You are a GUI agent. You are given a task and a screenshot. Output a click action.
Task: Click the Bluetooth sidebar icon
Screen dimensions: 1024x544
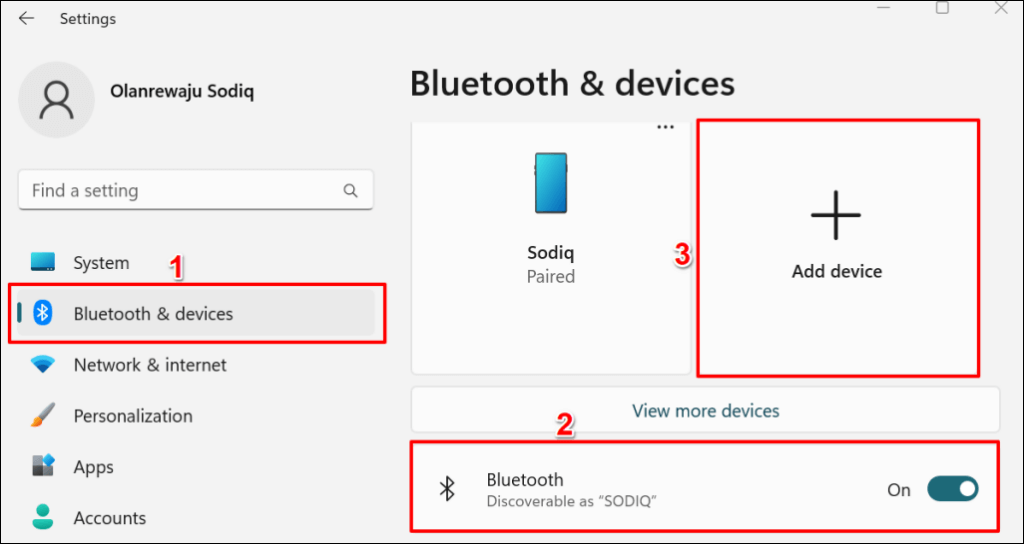click(43, 314)
